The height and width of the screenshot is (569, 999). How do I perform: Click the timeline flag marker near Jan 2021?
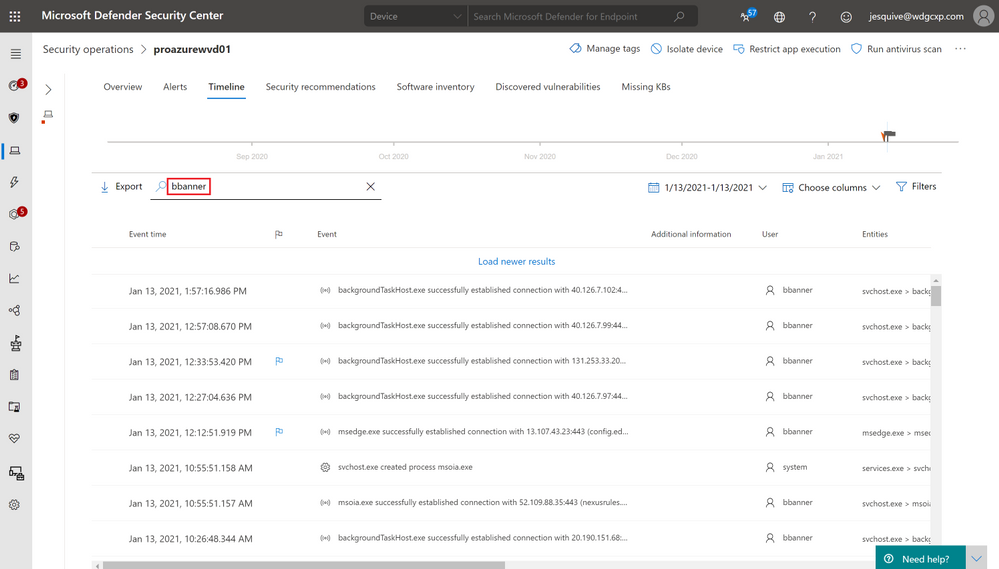click(x=888, y=135)
